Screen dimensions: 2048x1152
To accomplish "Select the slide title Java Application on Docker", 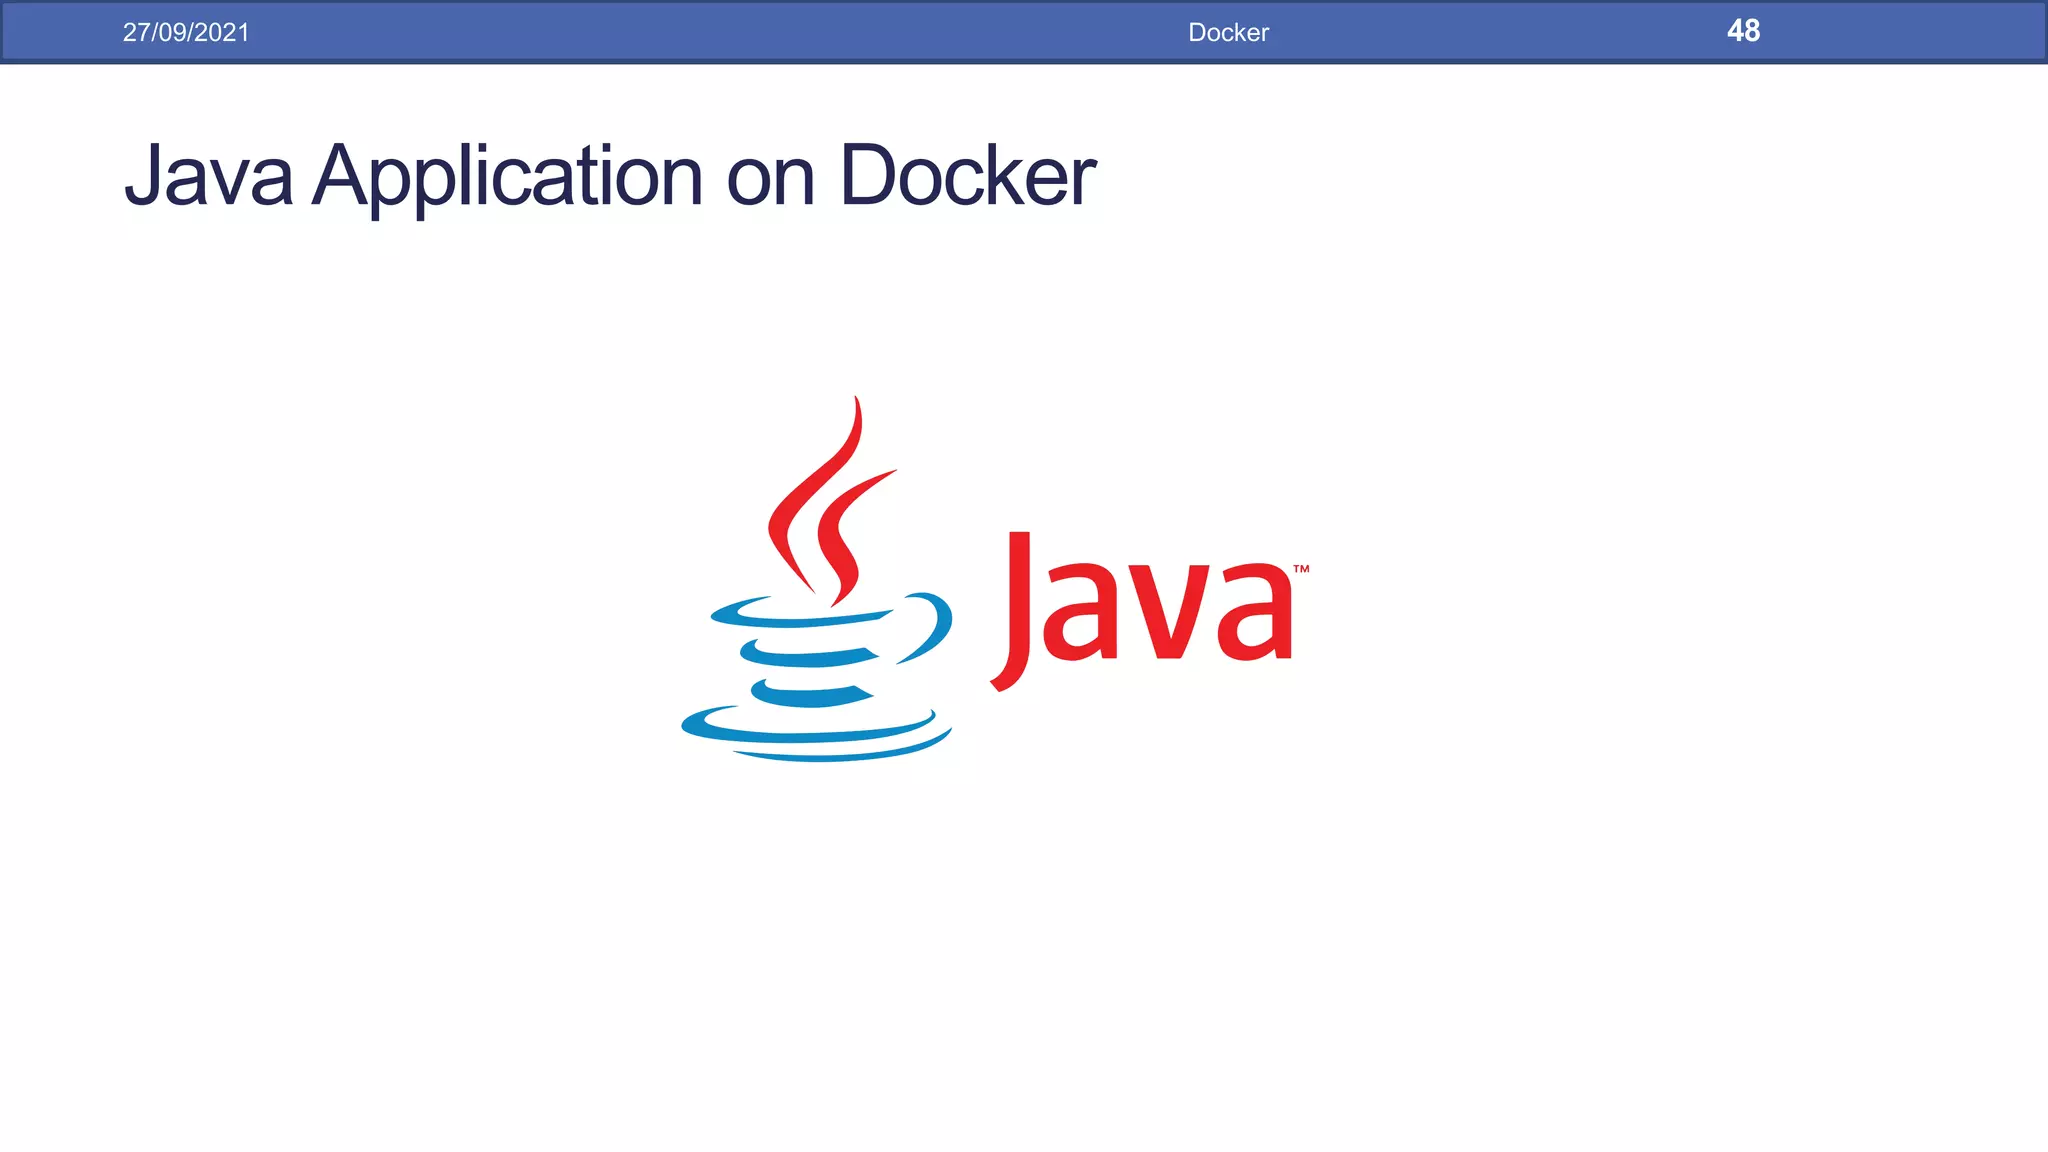I will [x=610, y=176].
